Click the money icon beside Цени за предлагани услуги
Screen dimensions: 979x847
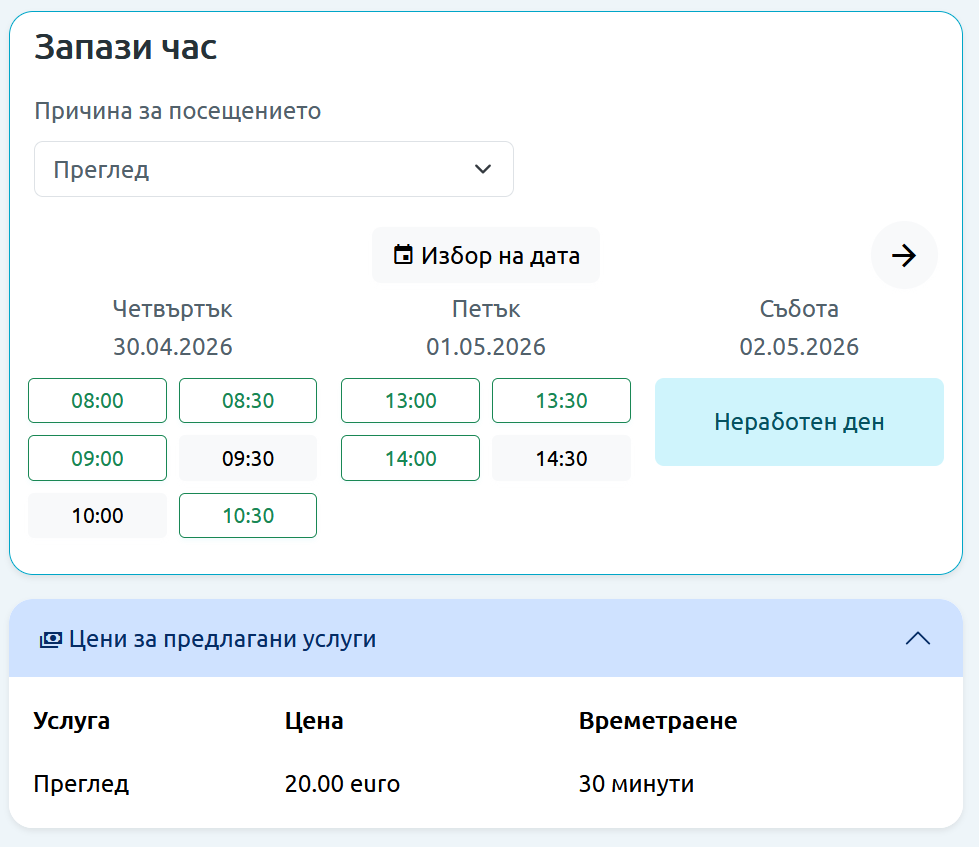tap(51, 640)
